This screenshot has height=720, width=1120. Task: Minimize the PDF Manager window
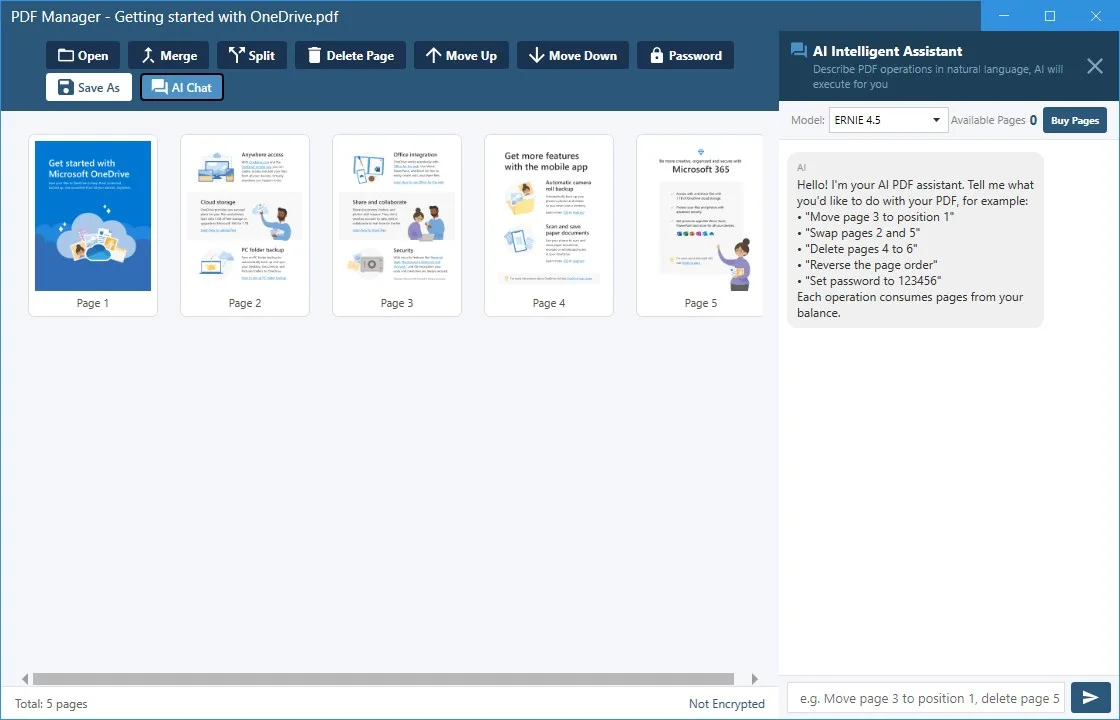pyautogui.click(x=1004, y=16)
